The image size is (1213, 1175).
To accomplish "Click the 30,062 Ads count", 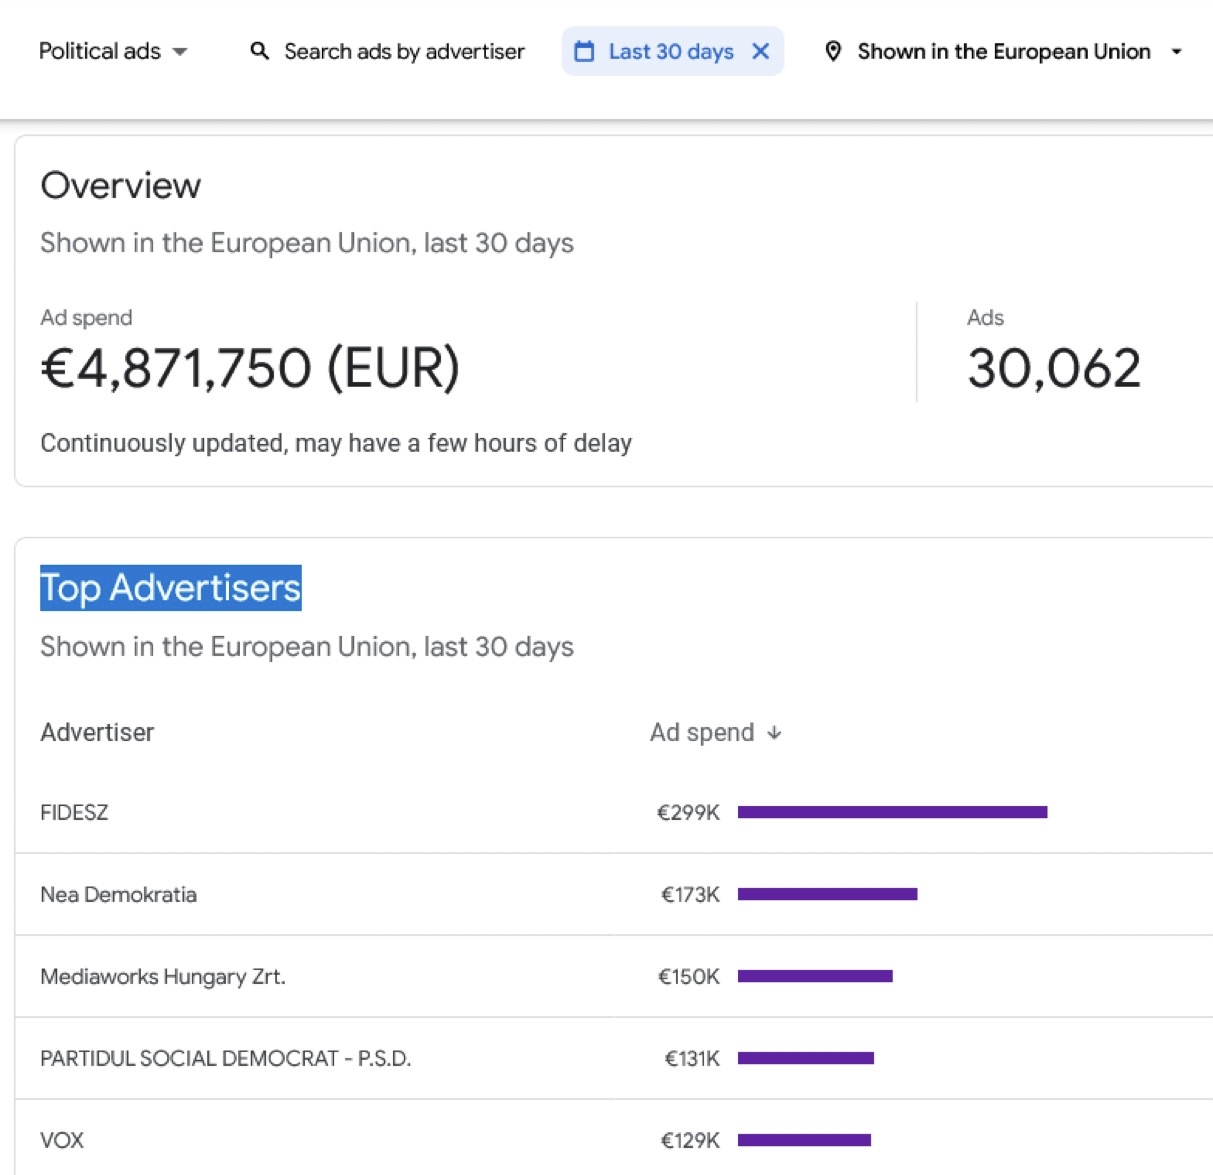I will click(x=1053, y=368).
